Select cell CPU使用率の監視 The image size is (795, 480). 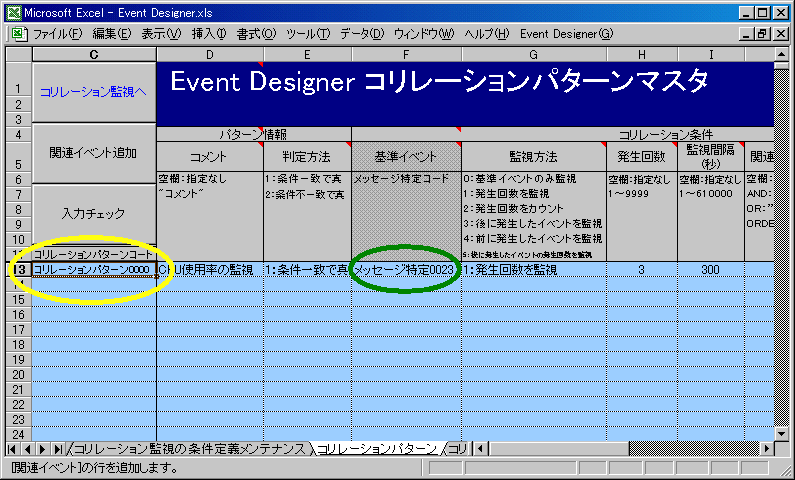(x=210, y=270)
